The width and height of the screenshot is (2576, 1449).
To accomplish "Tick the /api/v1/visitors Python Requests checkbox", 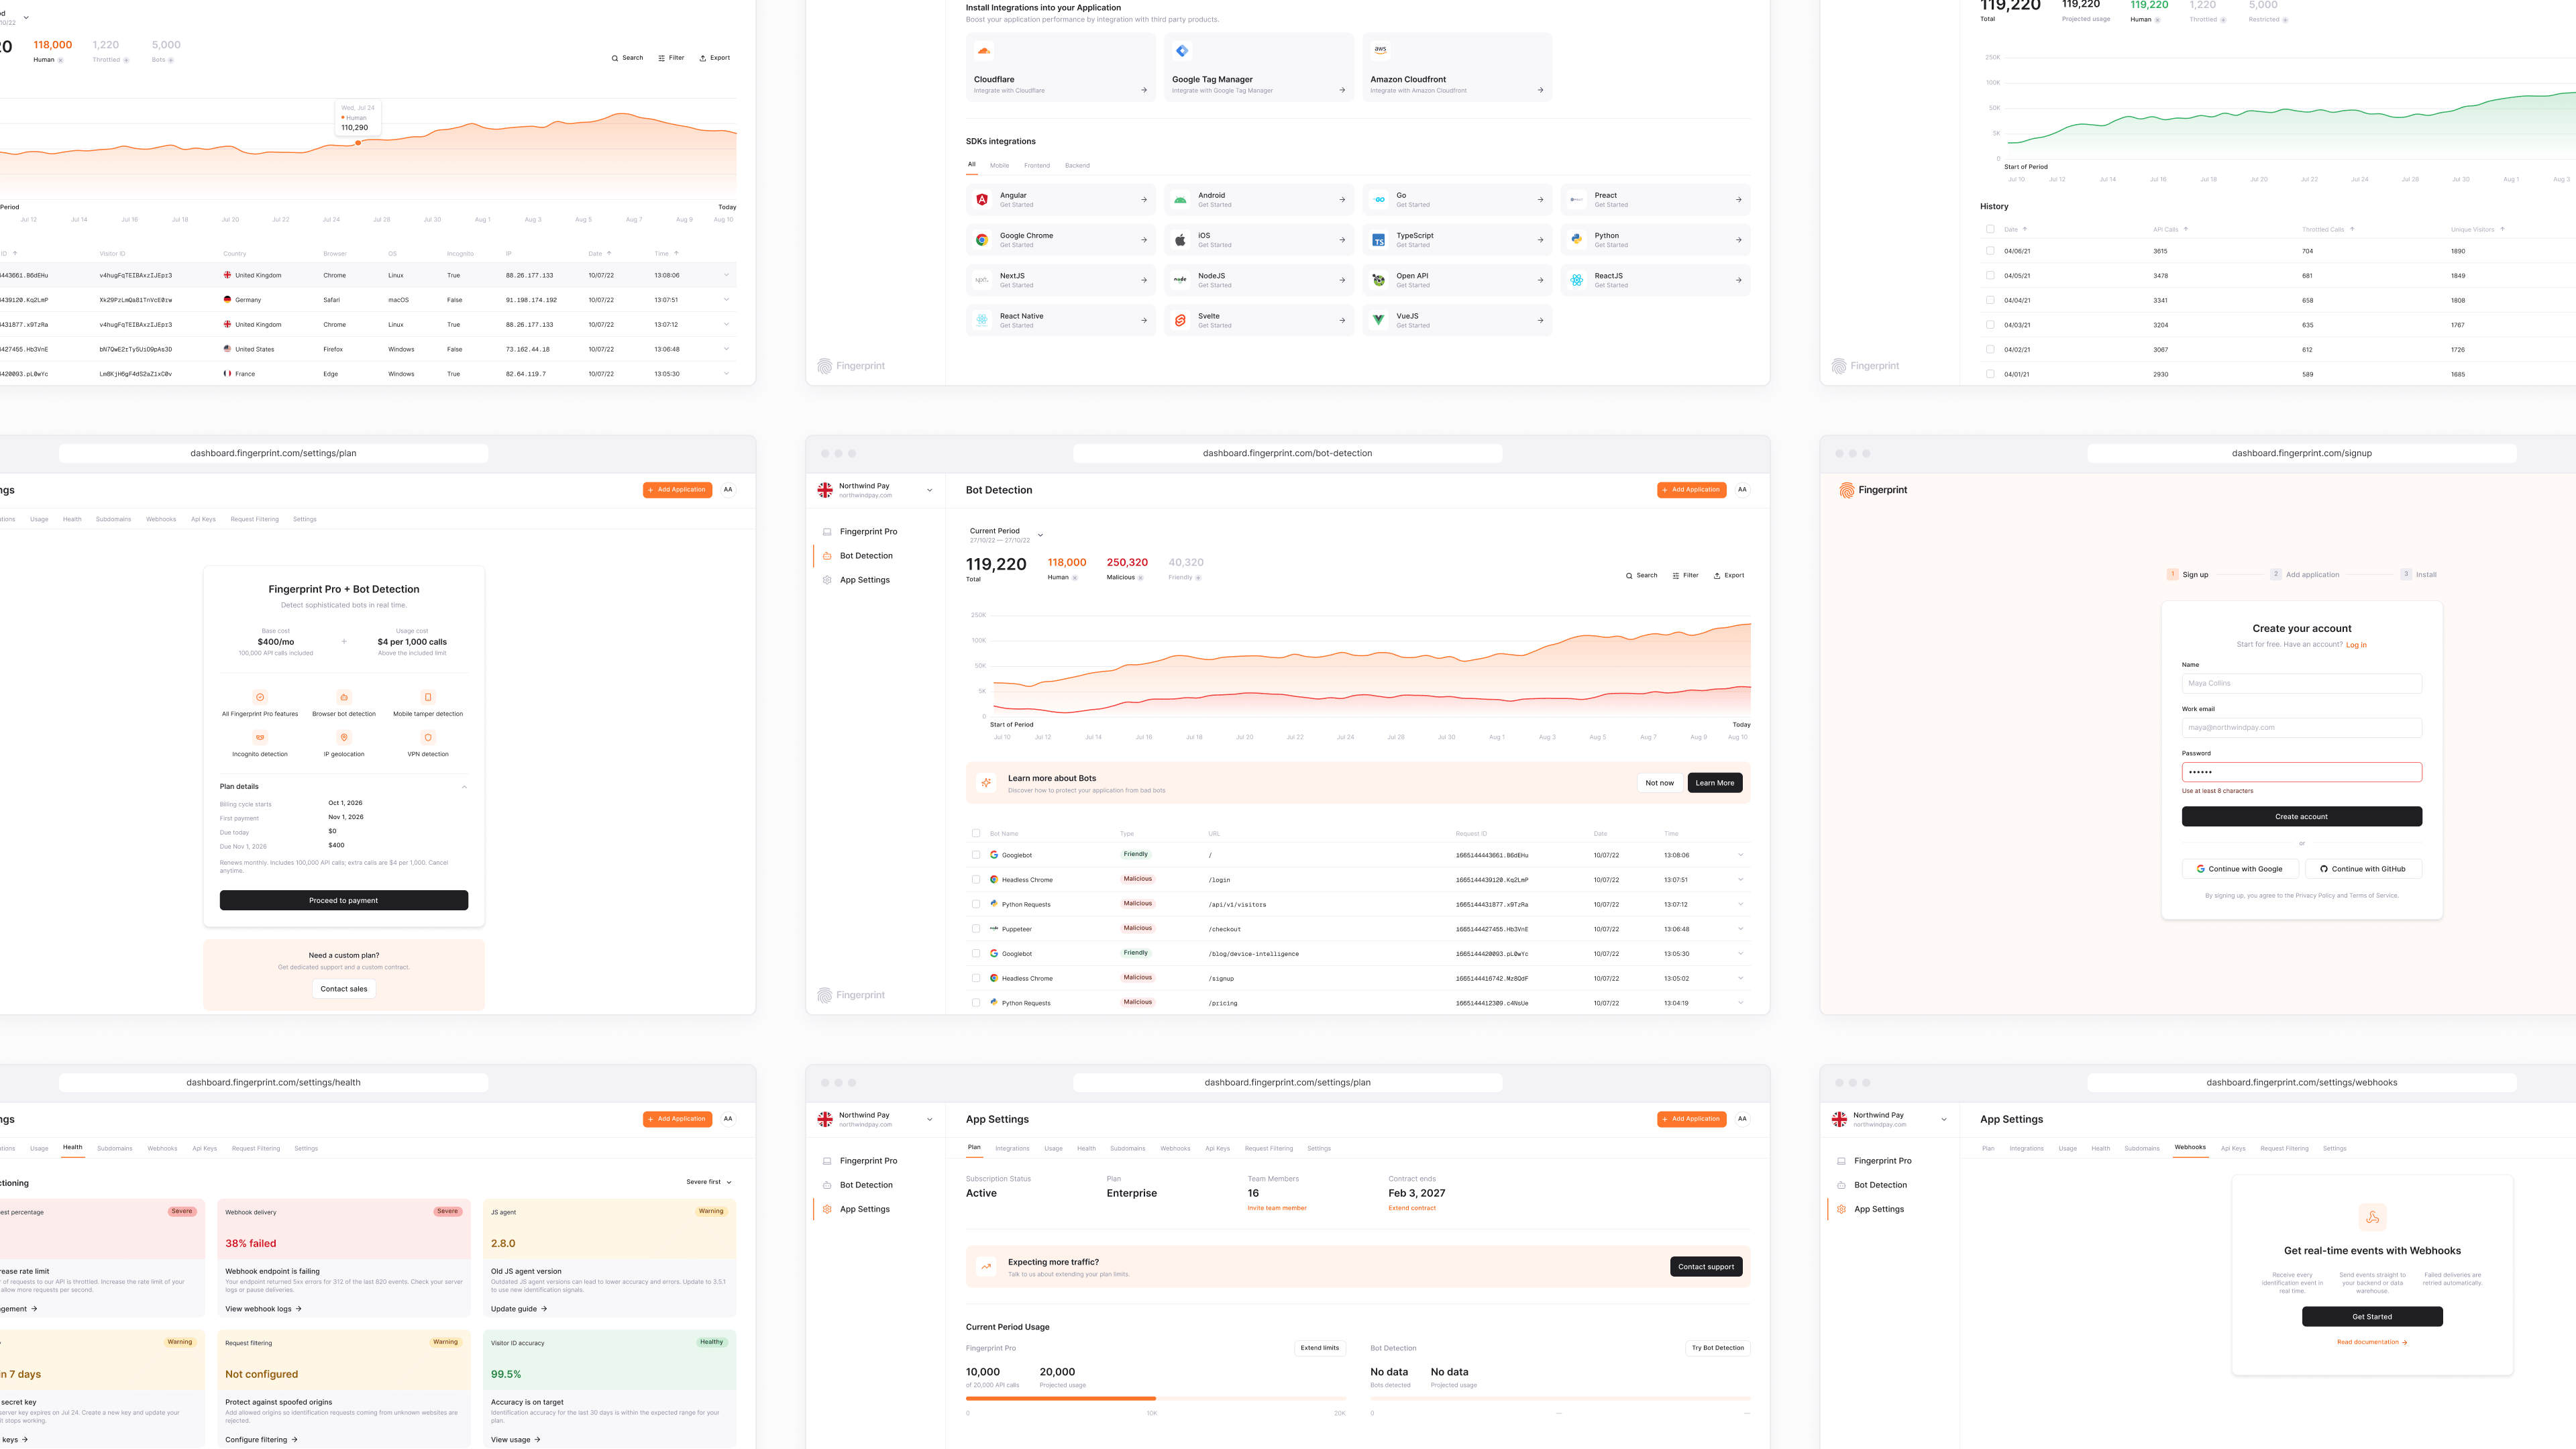I will tap(976, 904).
